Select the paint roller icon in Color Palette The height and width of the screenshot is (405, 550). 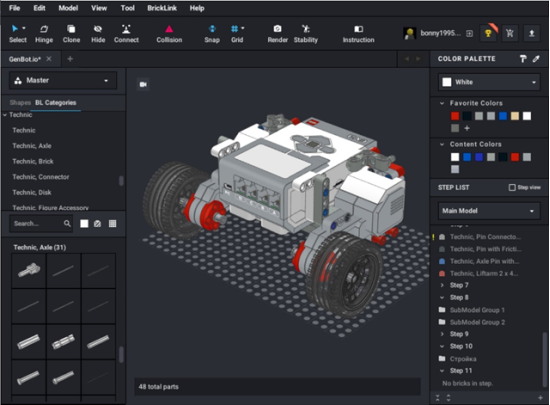pyautogui.click(x=523, y=59)
